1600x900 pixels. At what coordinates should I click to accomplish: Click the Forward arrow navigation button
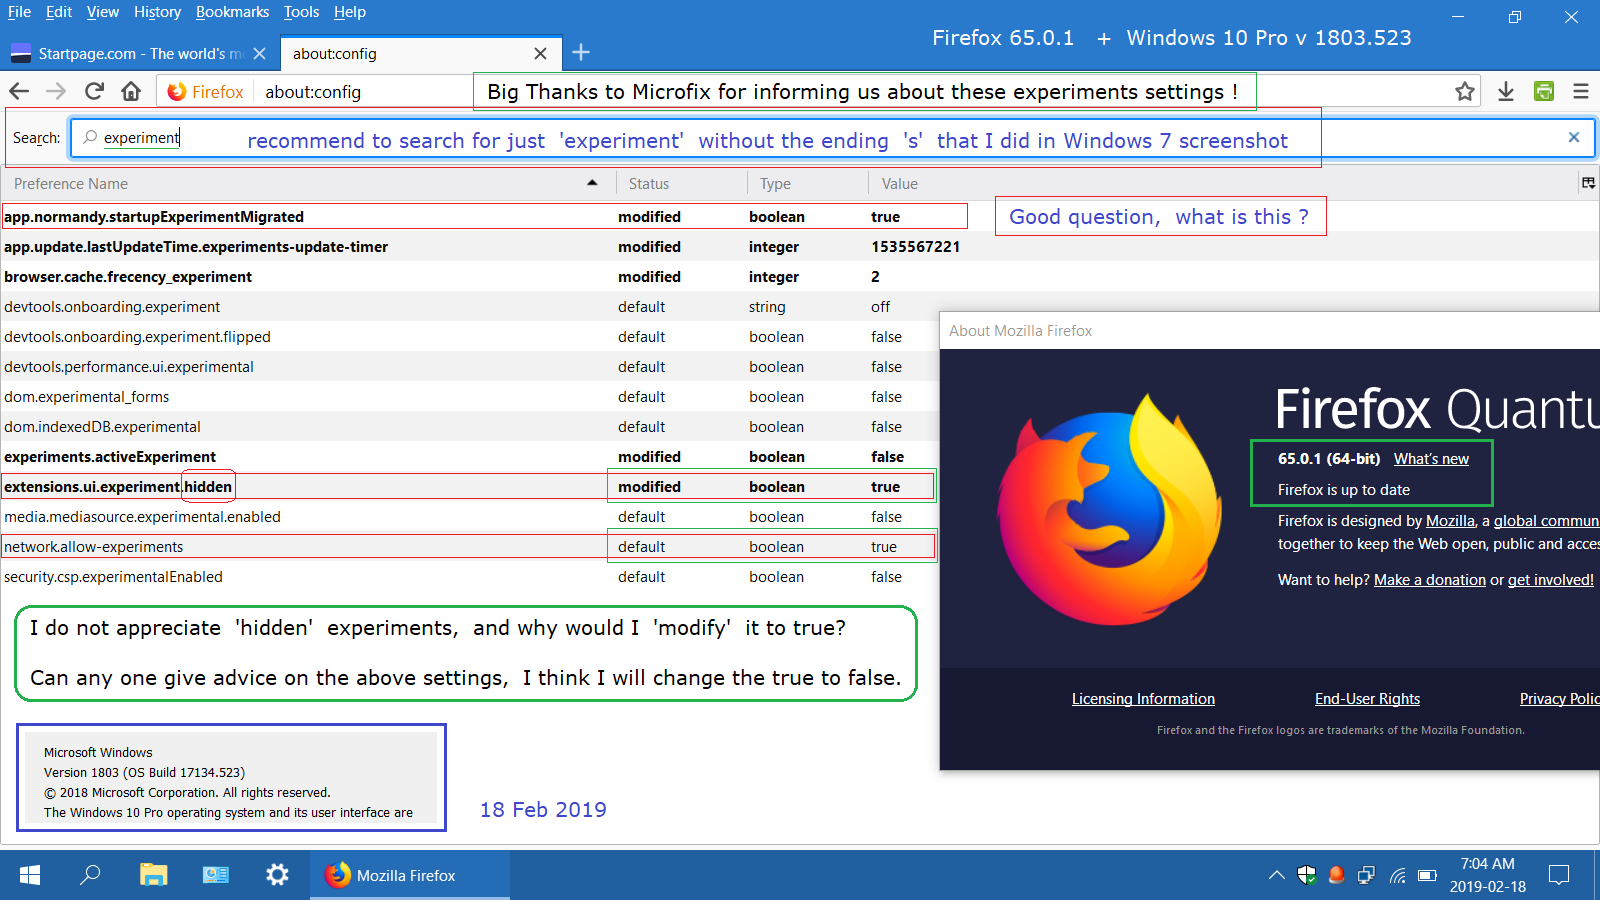56,91
